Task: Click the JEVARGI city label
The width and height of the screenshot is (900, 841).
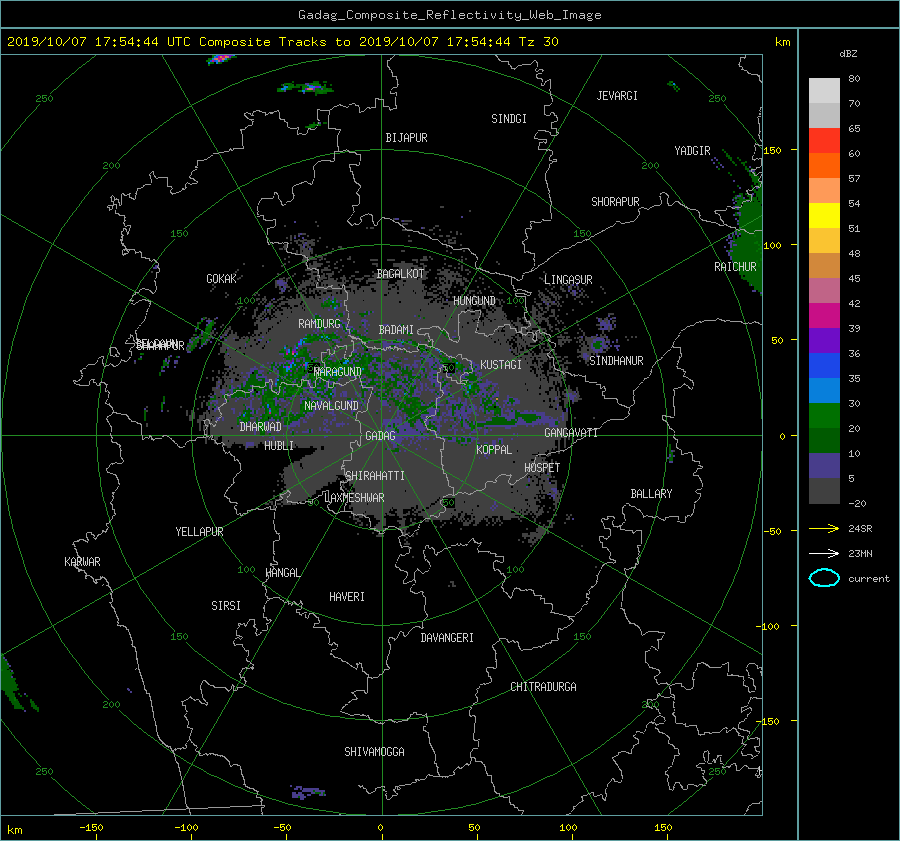Action: point(617,96)
